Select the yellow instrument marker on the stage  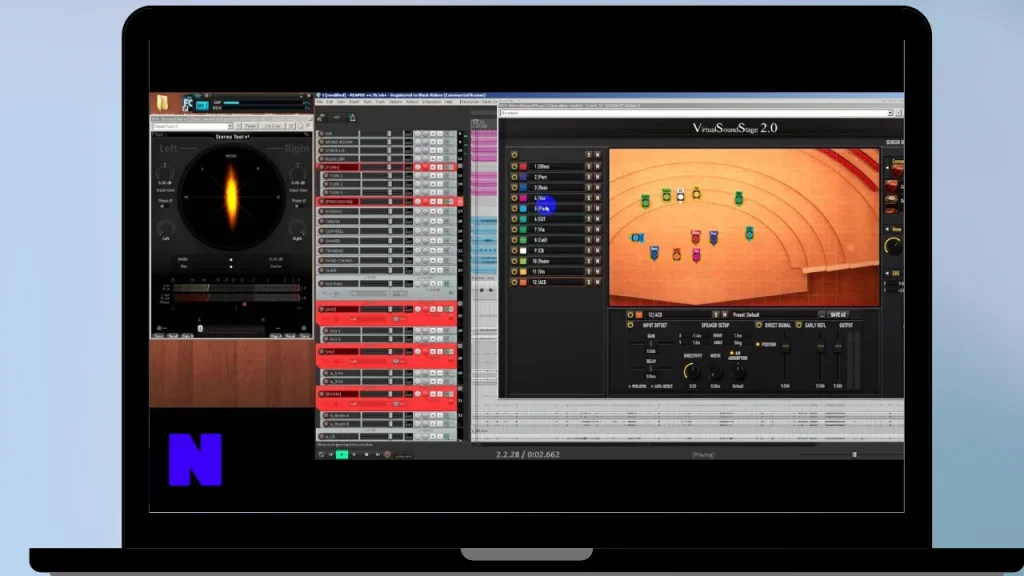[697, 193]
